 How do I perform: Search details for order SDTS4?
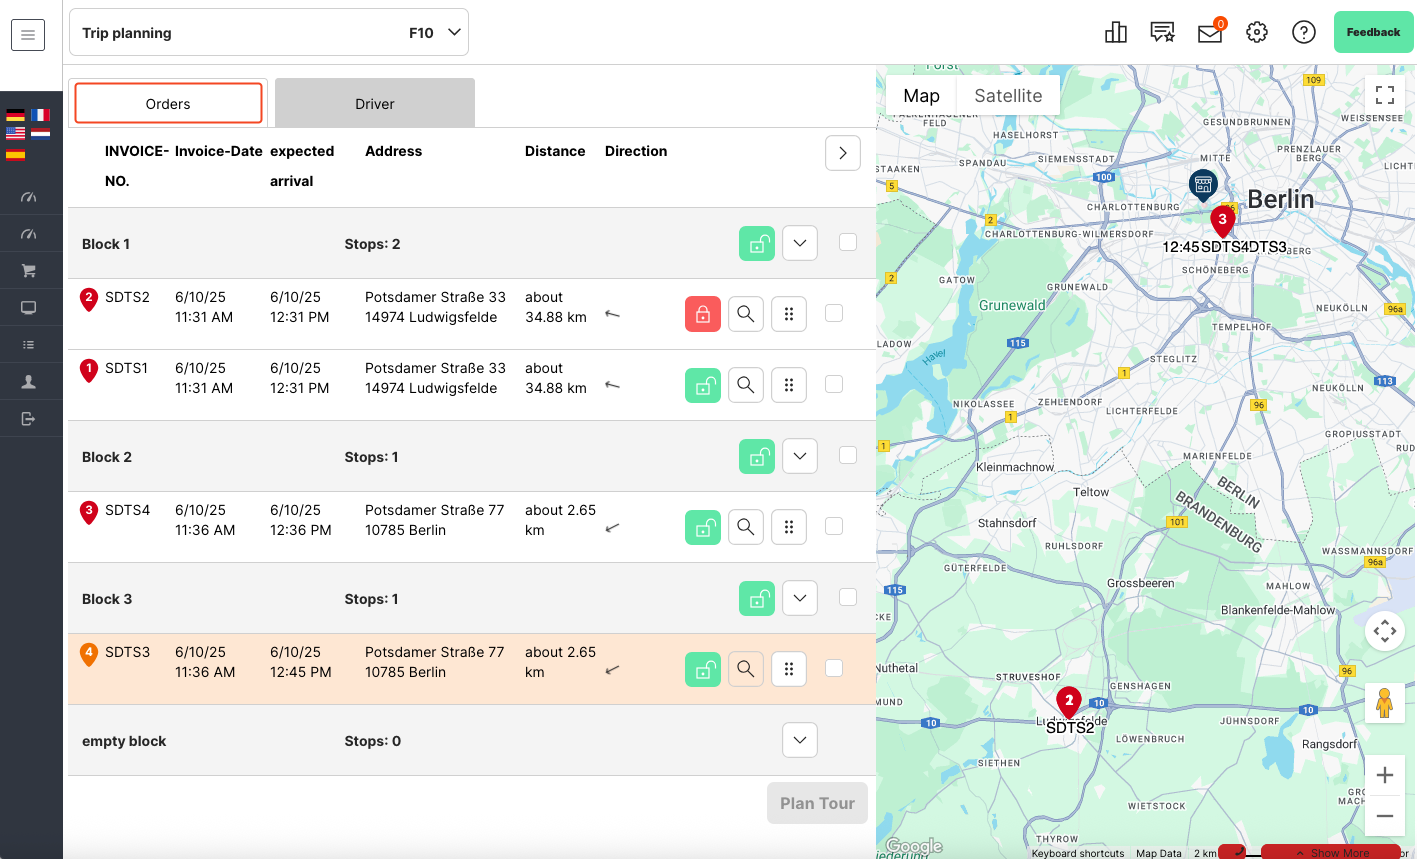746,527
